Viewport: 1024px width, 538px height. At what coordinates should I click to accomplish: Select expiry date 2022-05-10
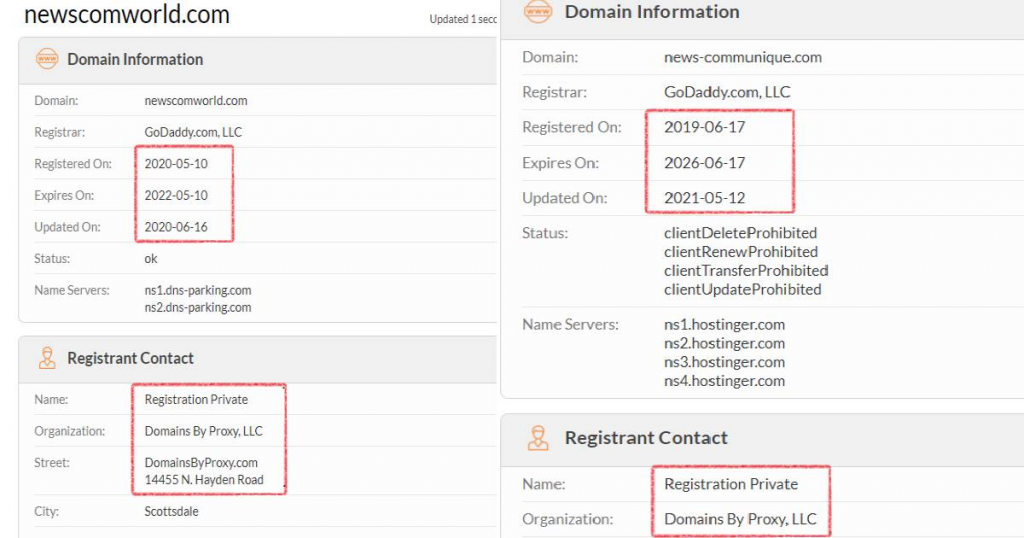point(176,195)
